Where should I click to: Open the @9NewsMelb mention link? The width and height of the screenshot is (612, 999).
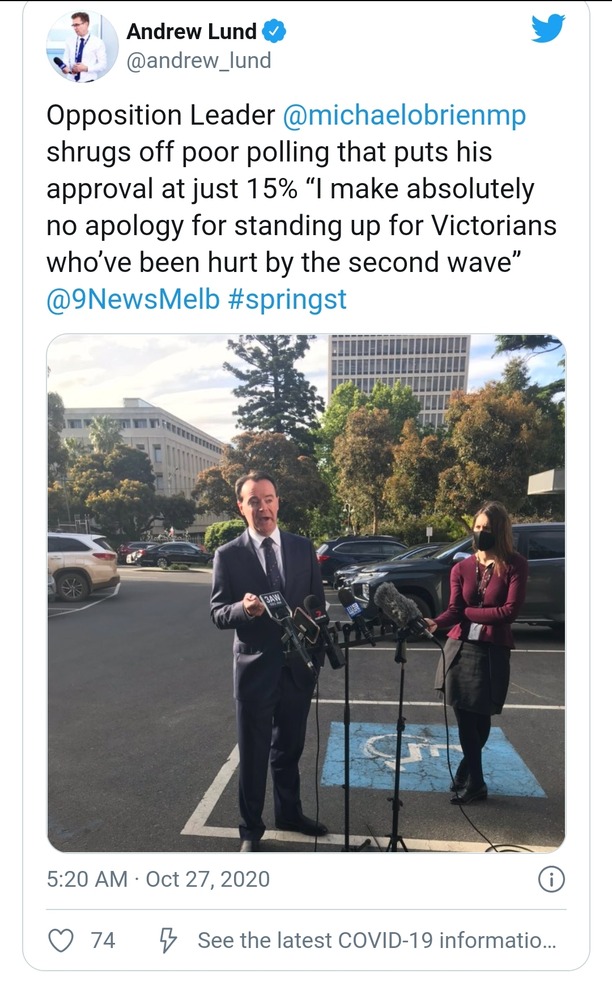[132, 299]
